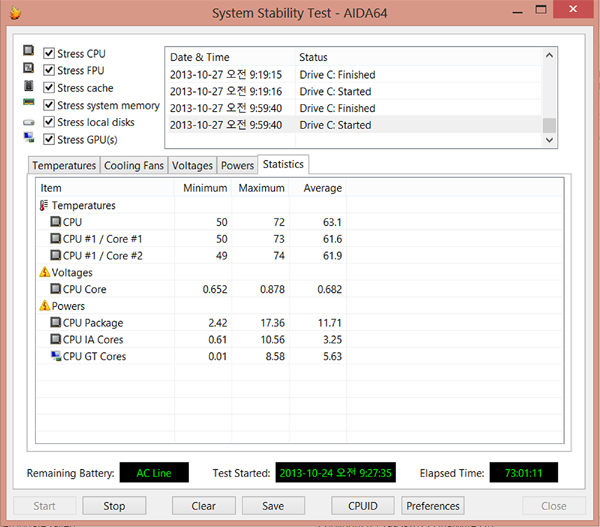Open the Voltages tab
This screenshot has height=527, width=600.
pyautogui.click(x=192, y=165)
